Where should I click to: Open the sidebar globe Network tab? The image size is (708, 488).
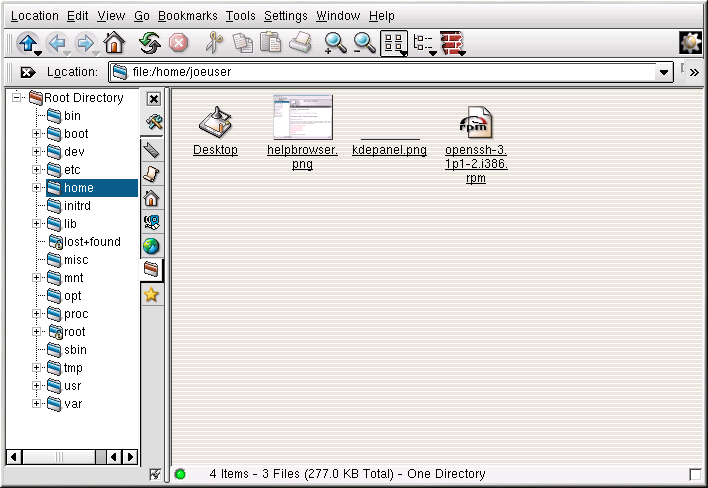152,246
